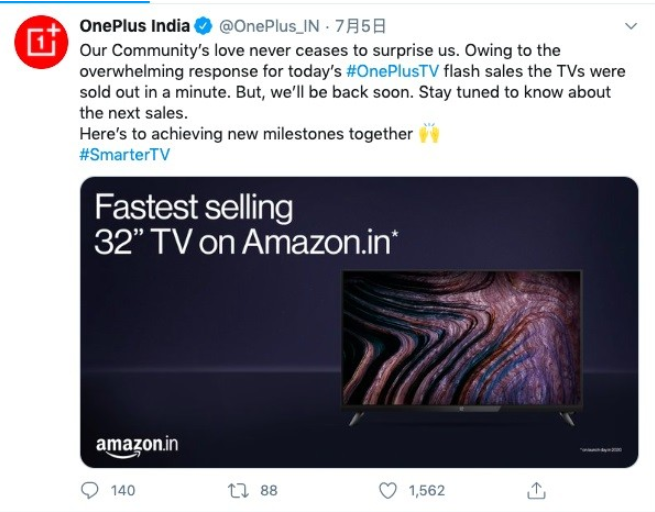Click the amazon.in logo in the image

pos(137,445)
